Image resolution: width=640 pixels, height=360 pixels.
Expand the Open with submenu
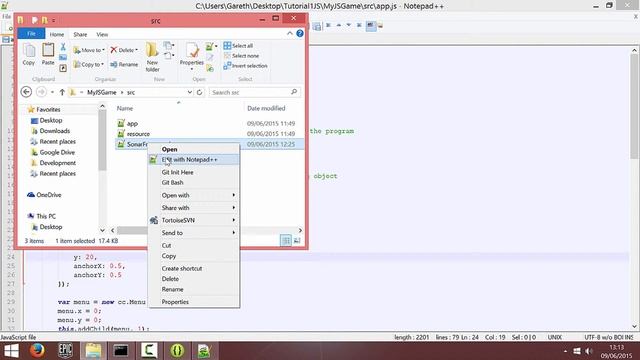(193, 195)
